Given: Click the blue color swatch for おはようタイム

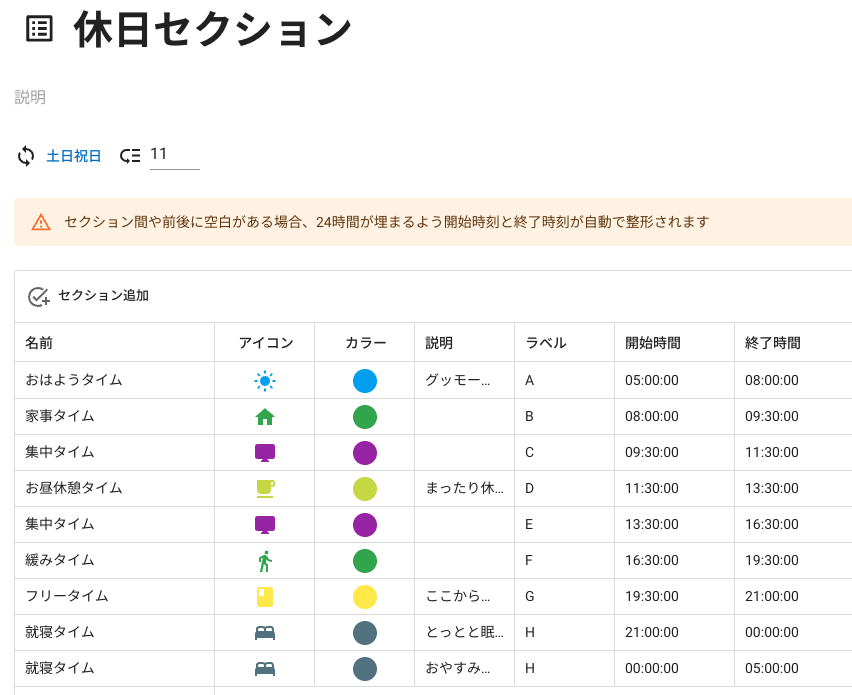Looking at the screenshot, I should [x=365, y=381].
